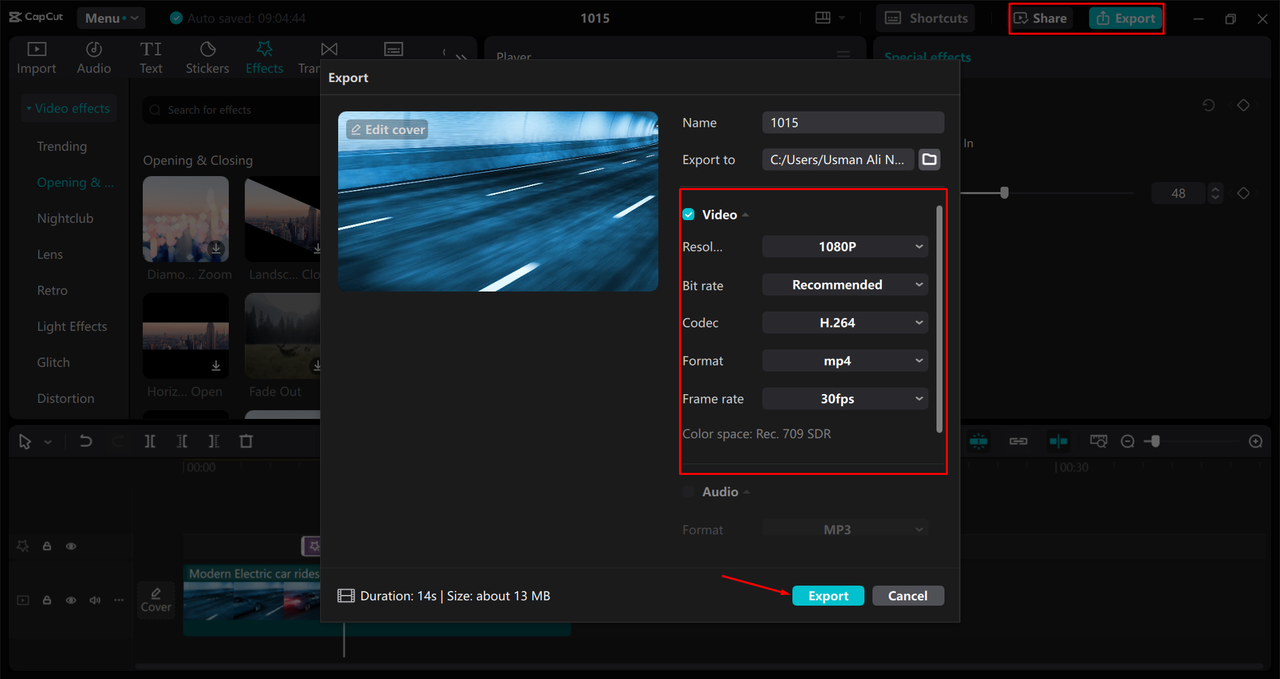The height and width of the screenshot is (679, 1280).
Task: Click the linkage chain icon in timeline
Action: pos(1018,441)
